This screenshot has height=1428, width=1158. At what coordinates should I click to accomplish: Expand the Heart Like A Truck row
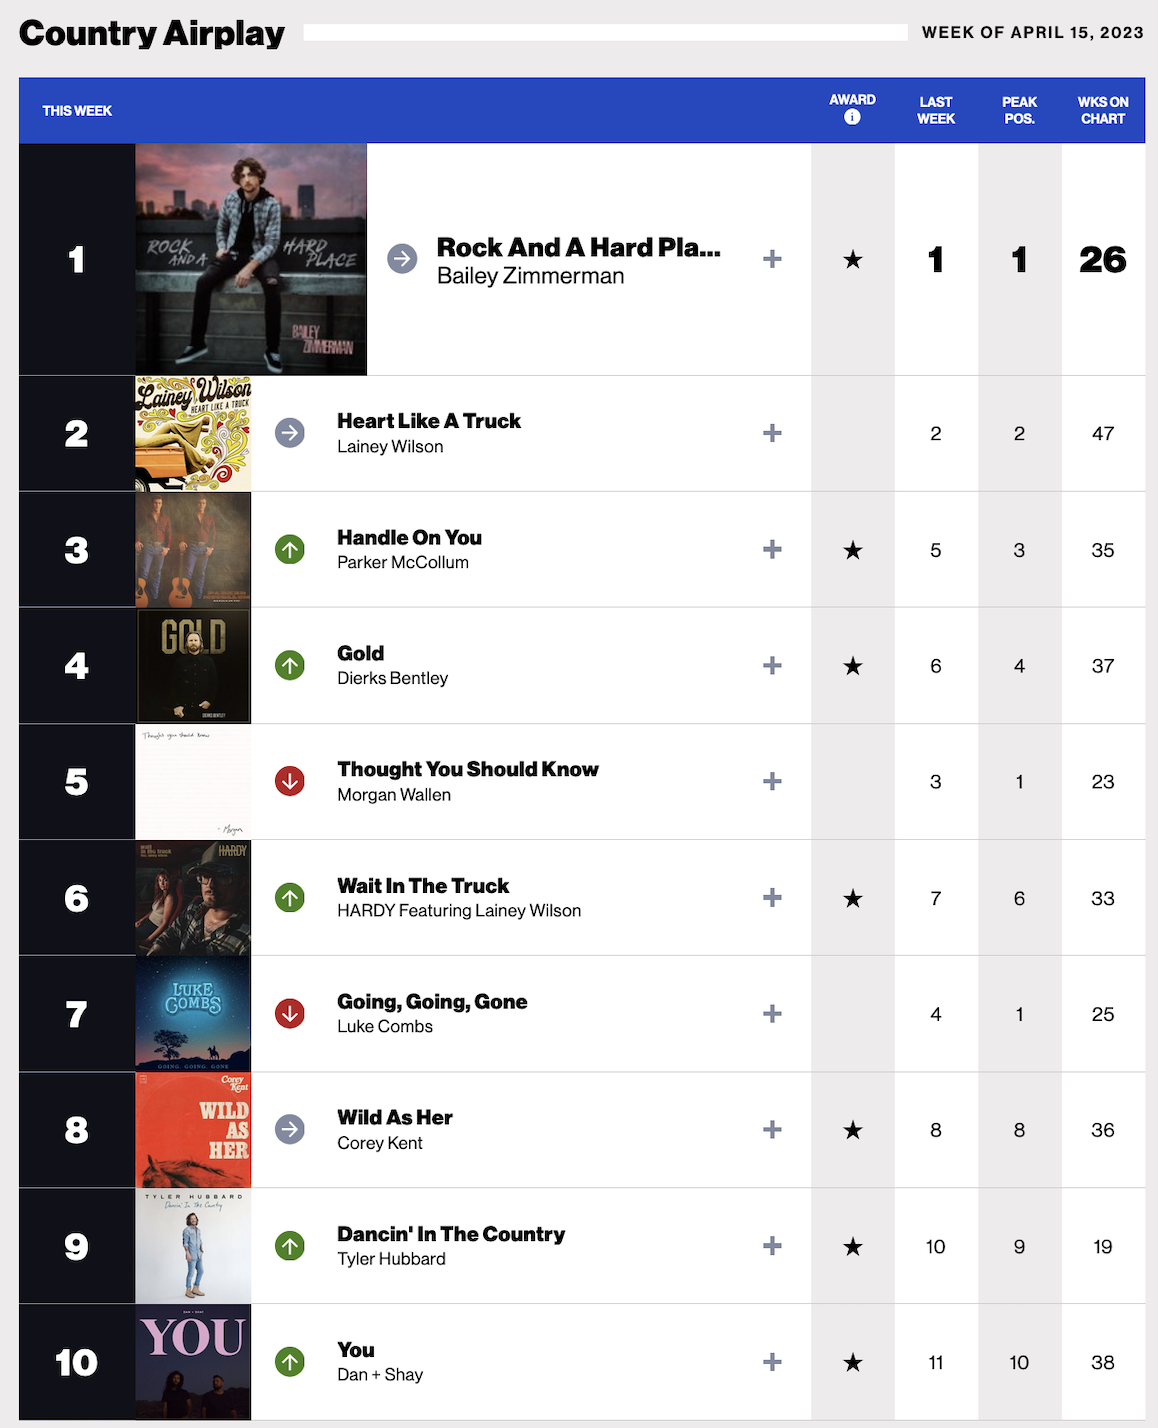pyautogui.click(x=772, y=434)
